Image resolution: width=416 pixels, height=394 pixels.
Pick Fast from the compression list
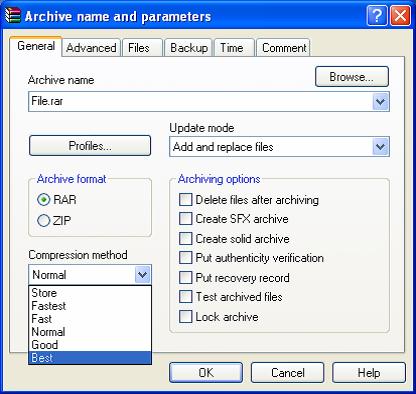click(90, 319)
